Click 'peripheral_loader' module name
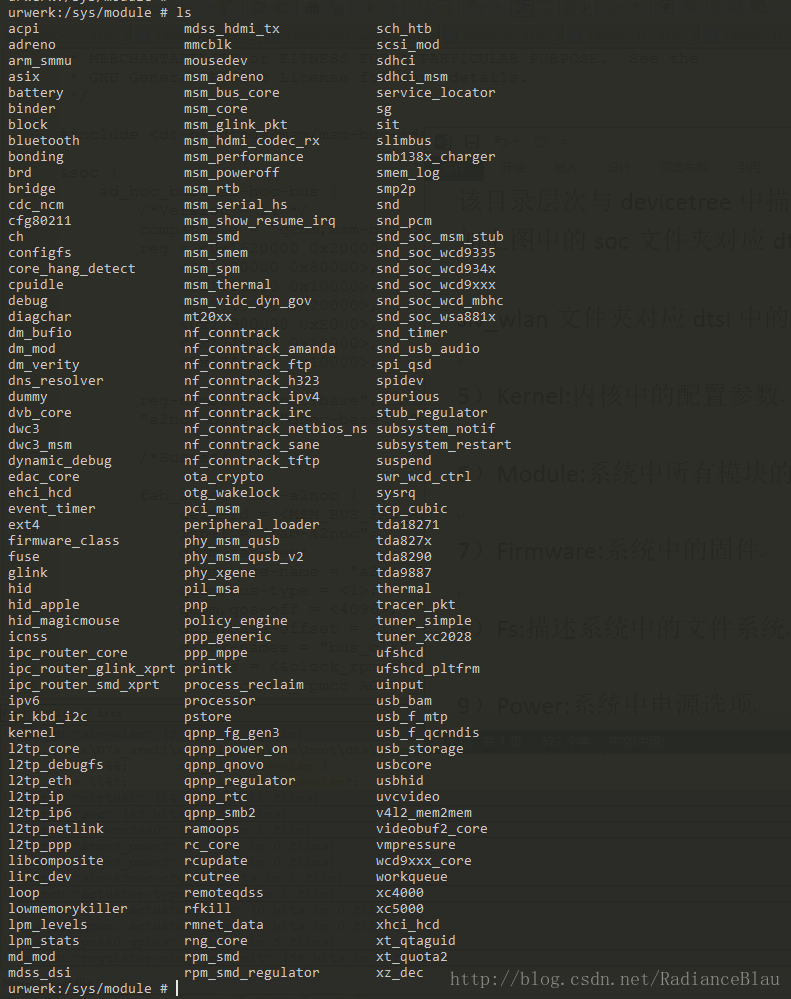 click(x=252, y=524)
